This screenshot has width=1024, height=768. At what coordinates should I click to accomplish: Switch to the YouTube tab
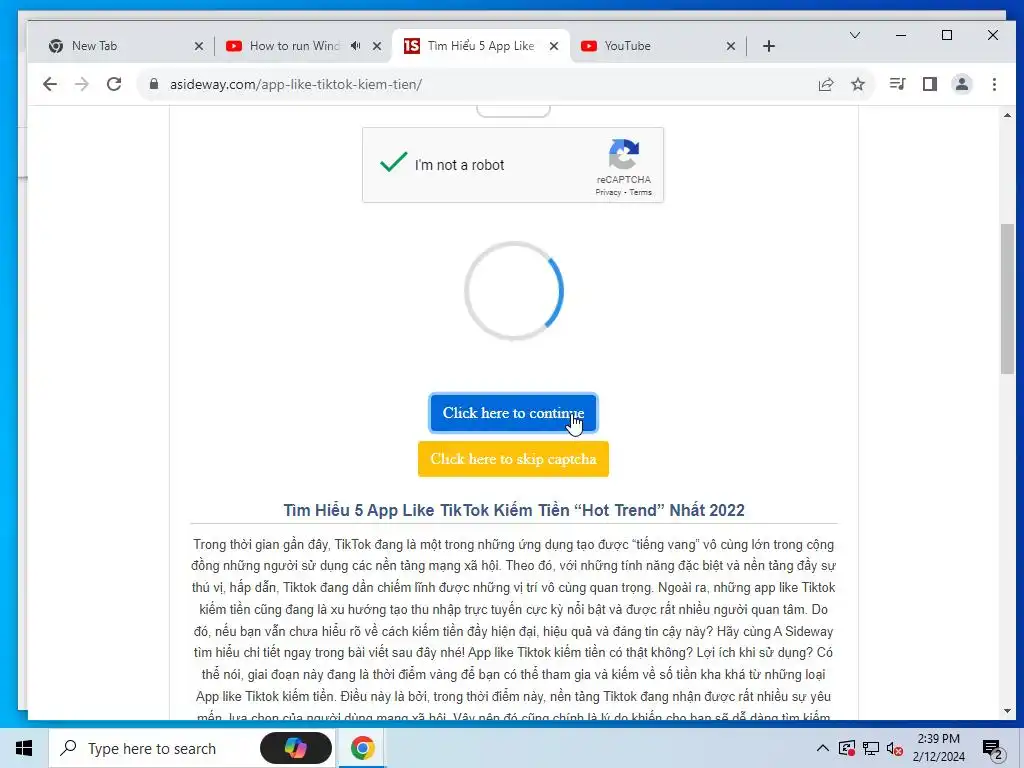click(x=657, y=46)
